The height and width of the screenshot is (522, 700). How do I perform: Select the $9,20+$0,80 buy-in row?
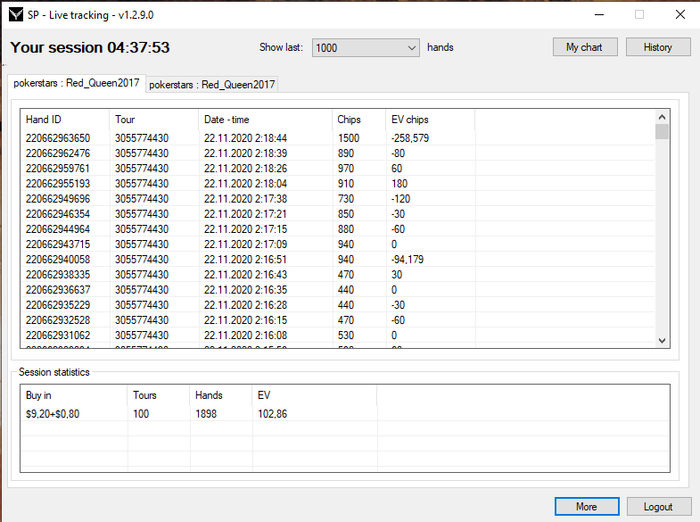[x=345, y=414]
